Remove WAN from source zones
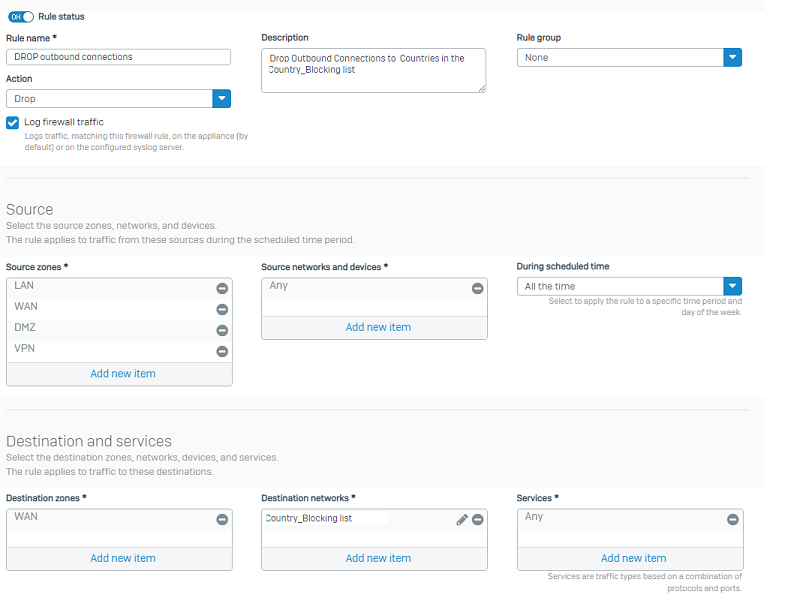Image resolution: width=795 pixels, height=605 pixels. (222, 309)
